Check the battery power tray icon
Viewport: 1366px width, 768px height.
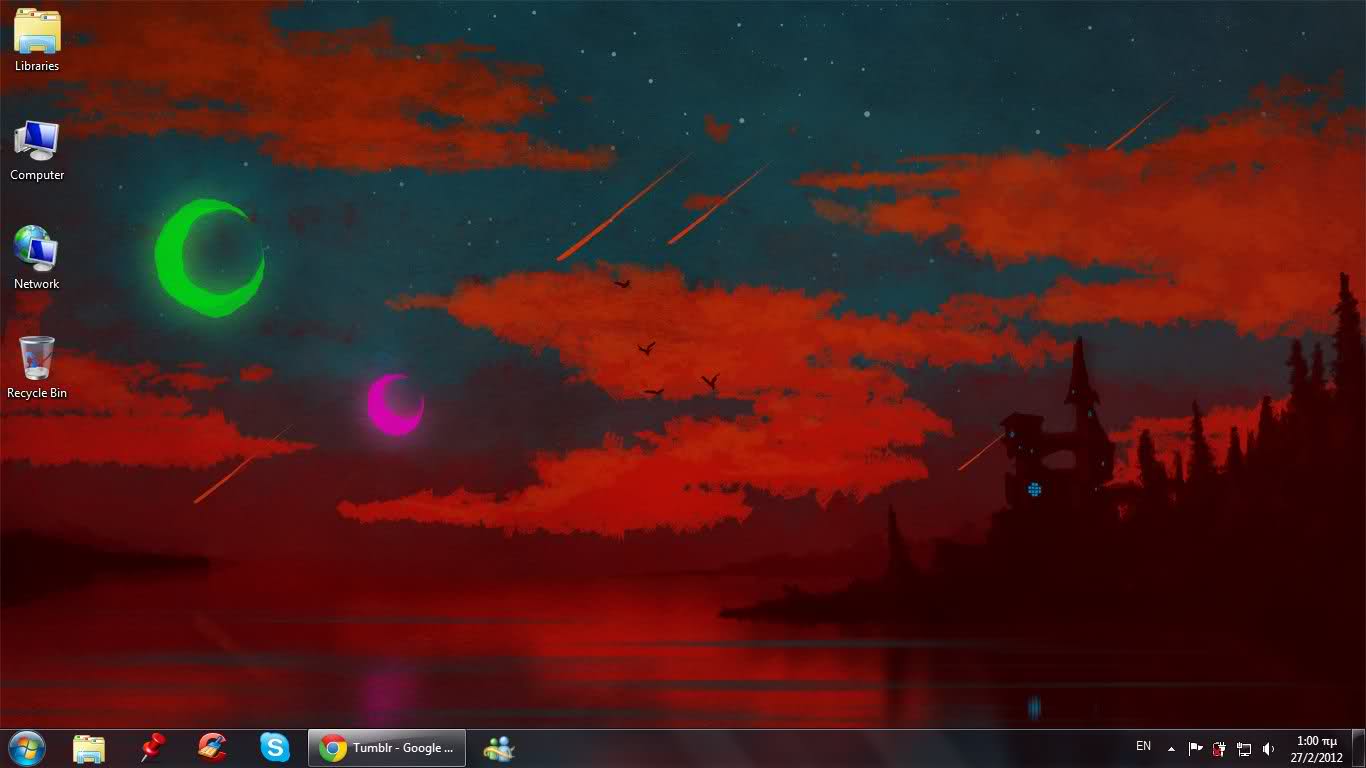point(1219,748)
